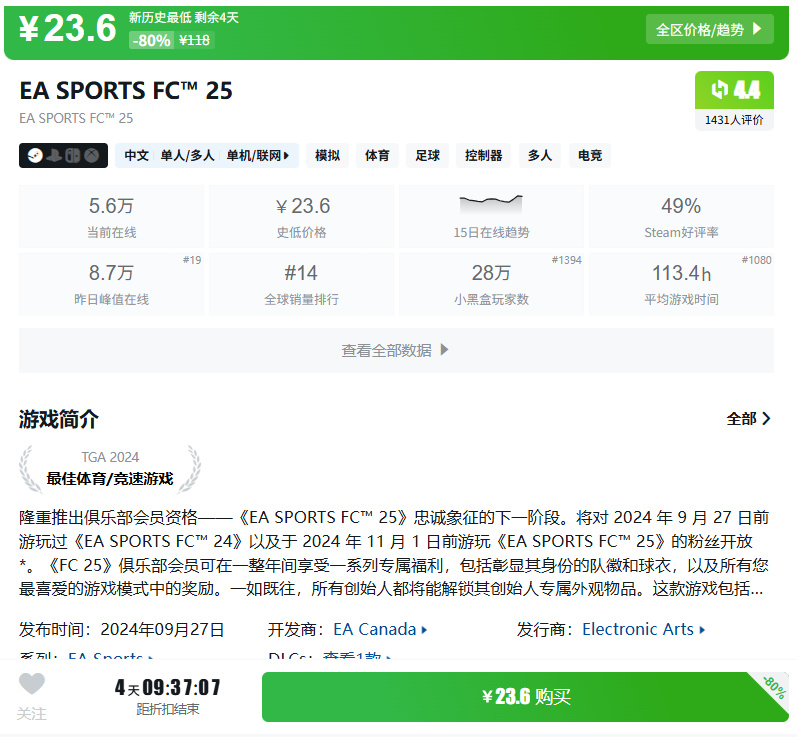Click the ¥23.6 史低价格 stat cell
797x737 pixels.
301,217
